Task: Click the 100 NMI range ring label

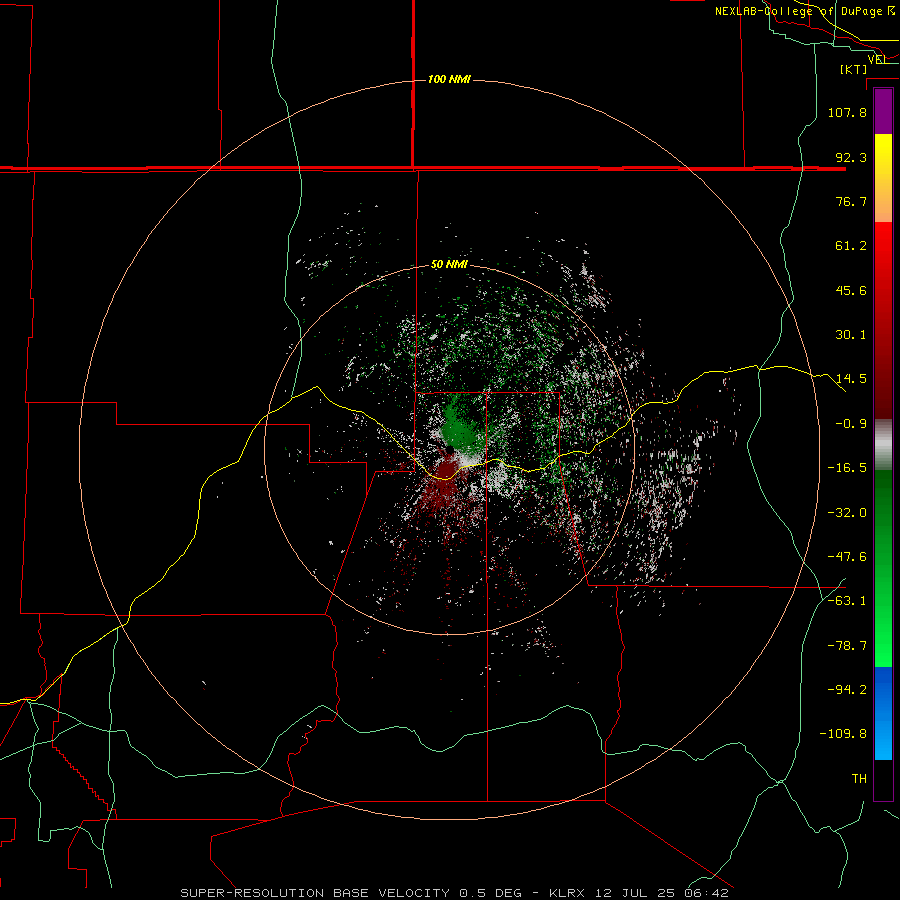Action: [x=449, y=79]
